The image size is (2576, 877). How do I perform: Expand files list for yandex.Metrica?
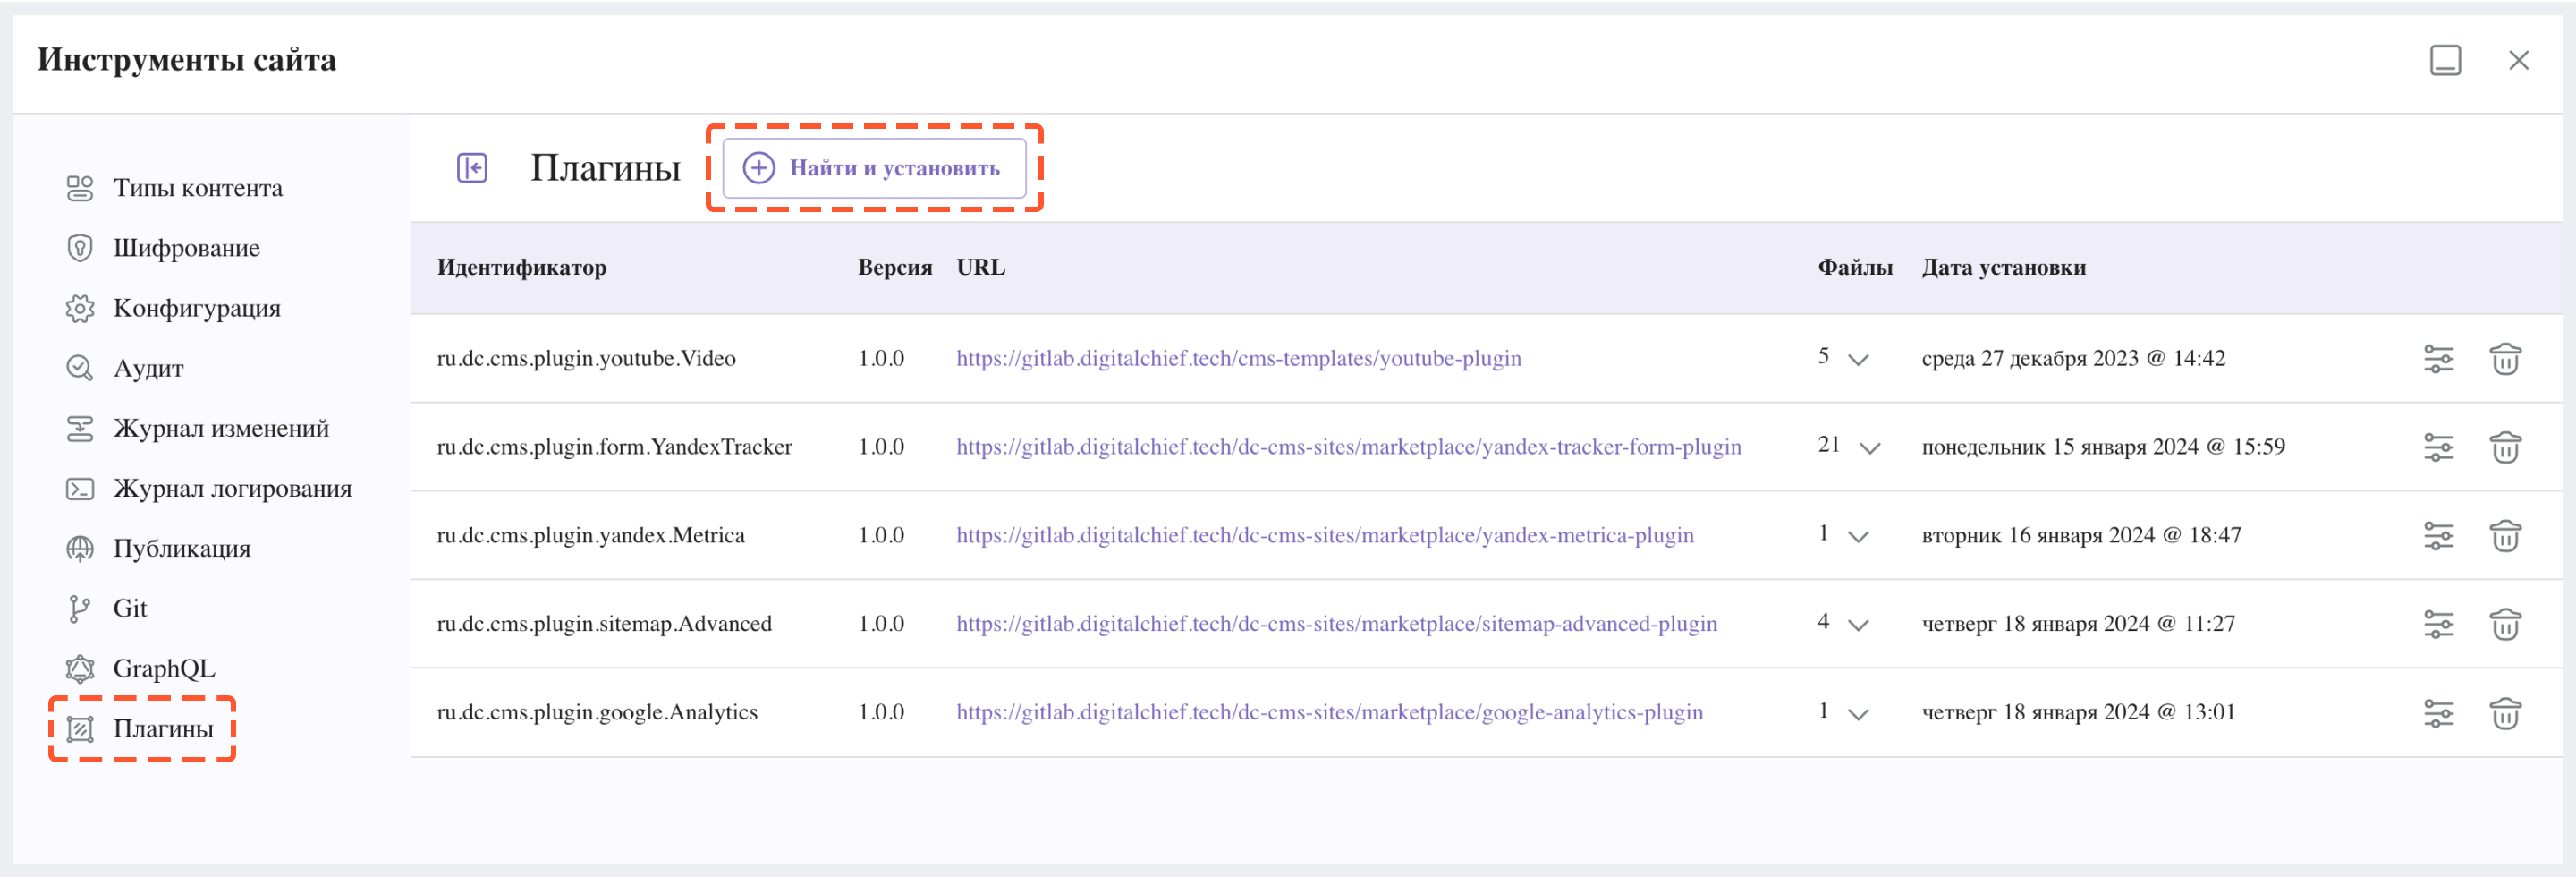coord(1858,537)
